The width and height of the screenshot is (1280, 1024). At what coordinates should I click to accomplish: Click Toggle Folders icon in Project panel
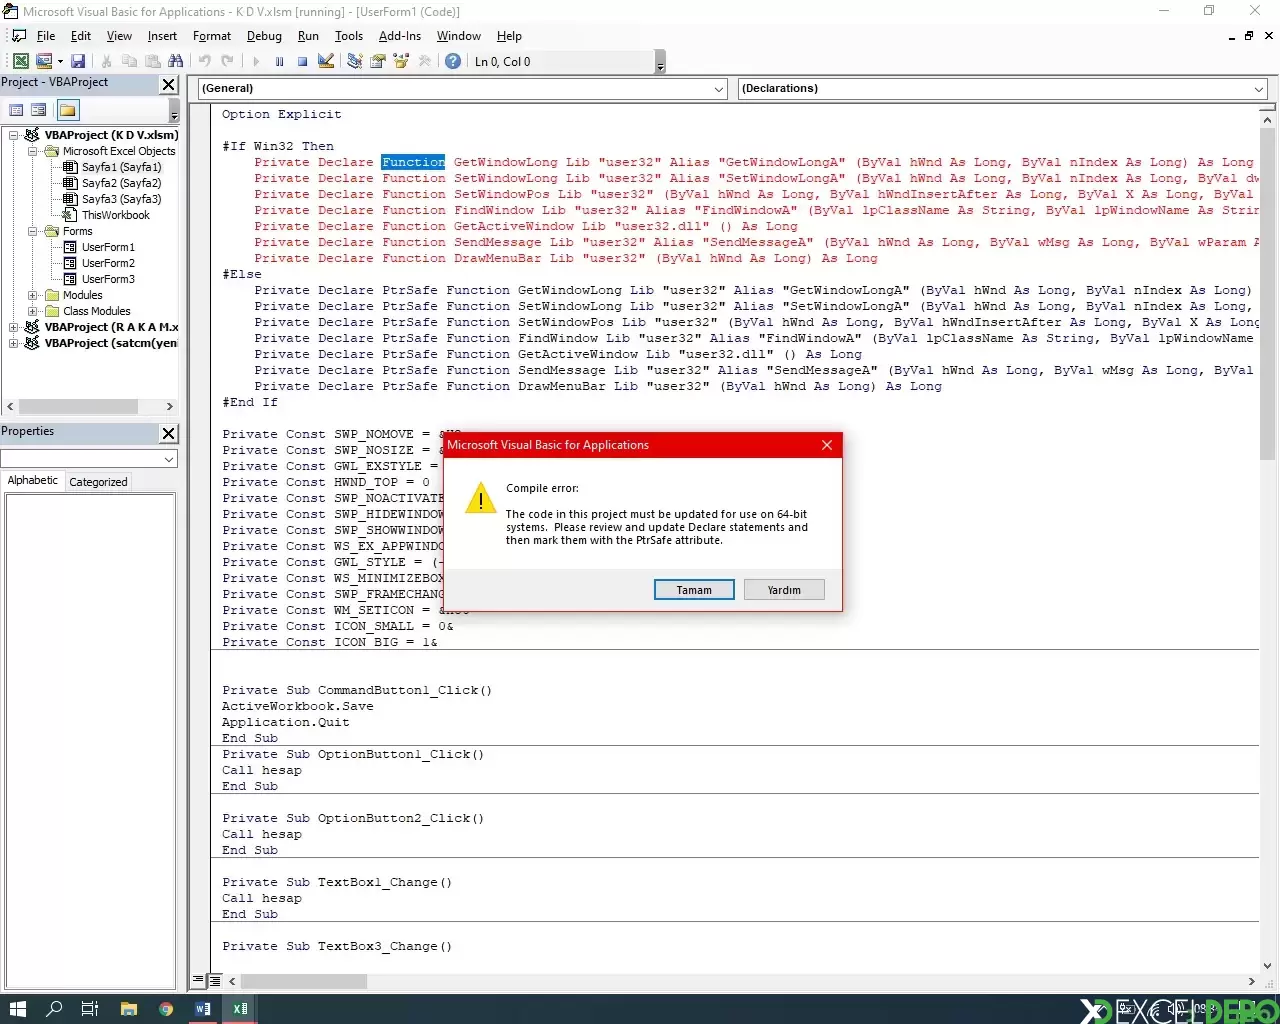click(68, 110)
